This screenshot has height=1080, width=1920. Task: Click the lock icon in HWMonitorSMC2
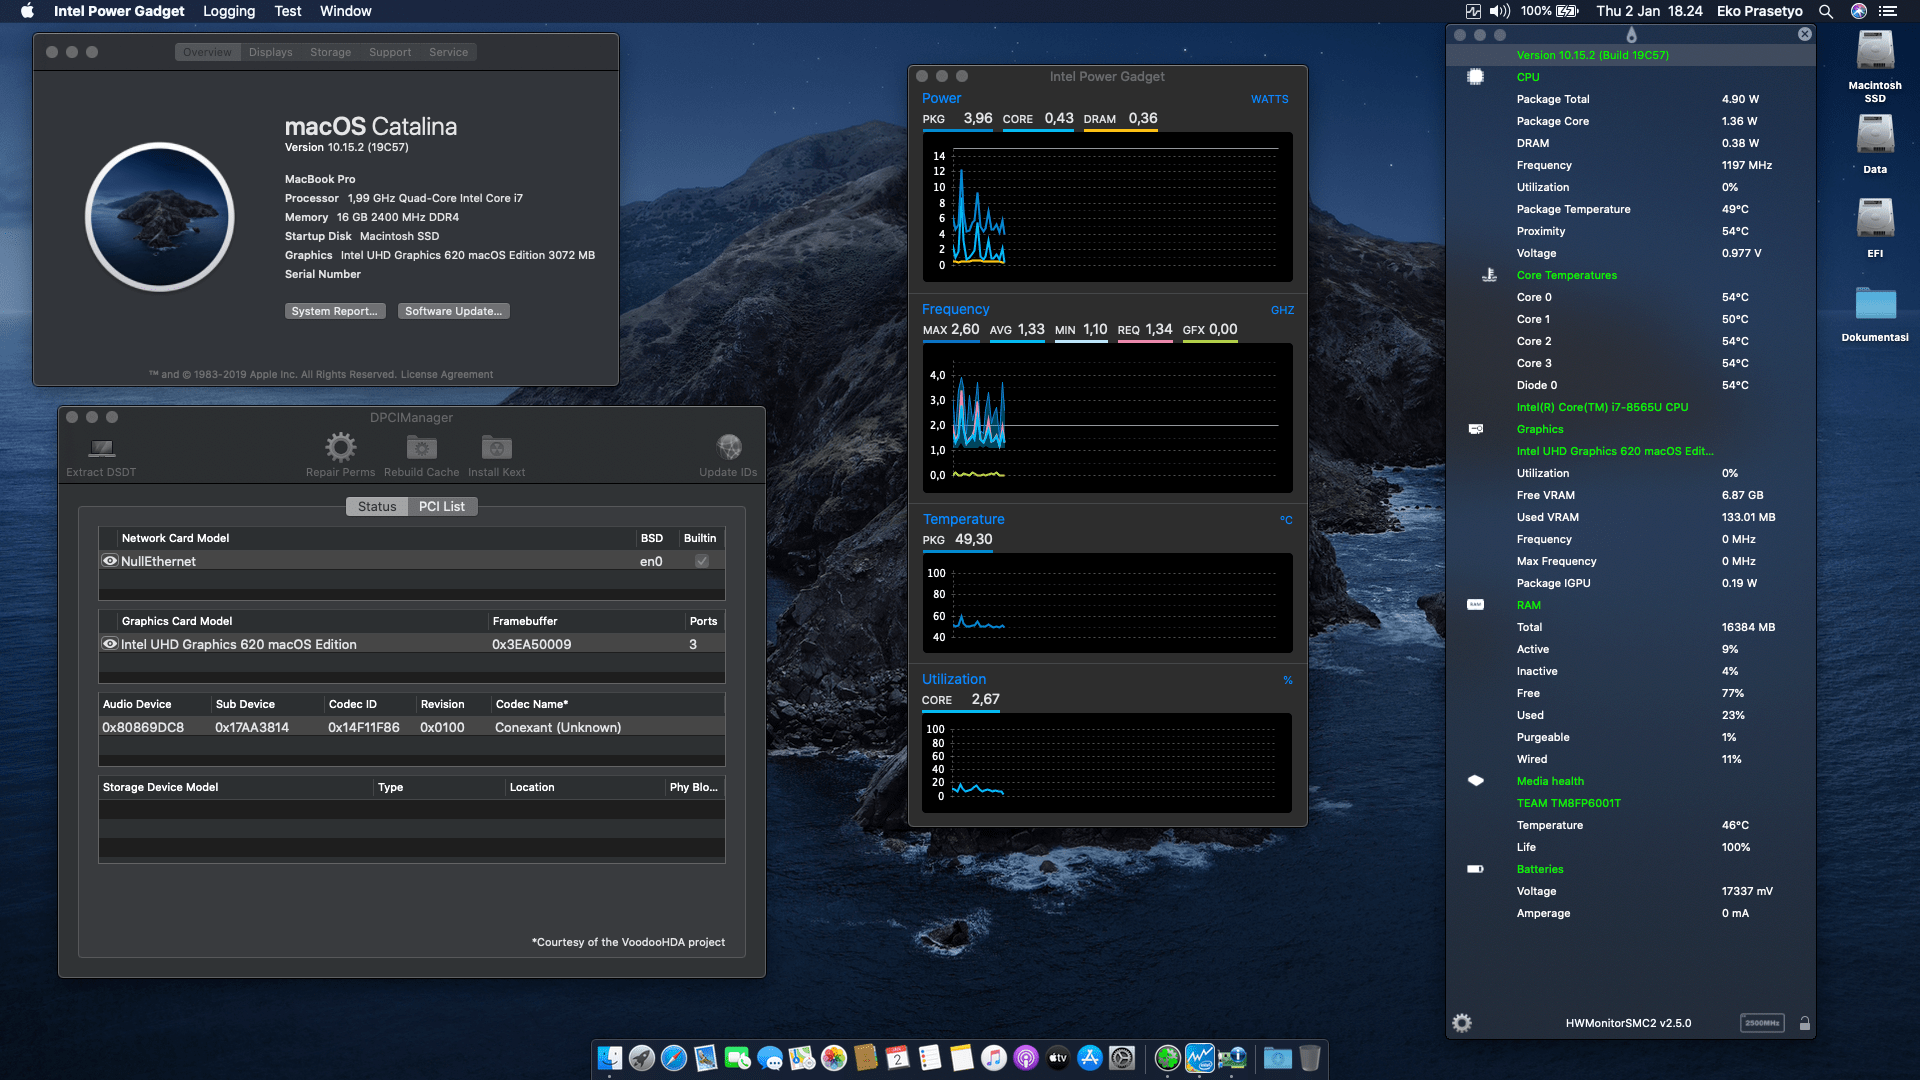pyautogui.click(x=1805, y=1023)
